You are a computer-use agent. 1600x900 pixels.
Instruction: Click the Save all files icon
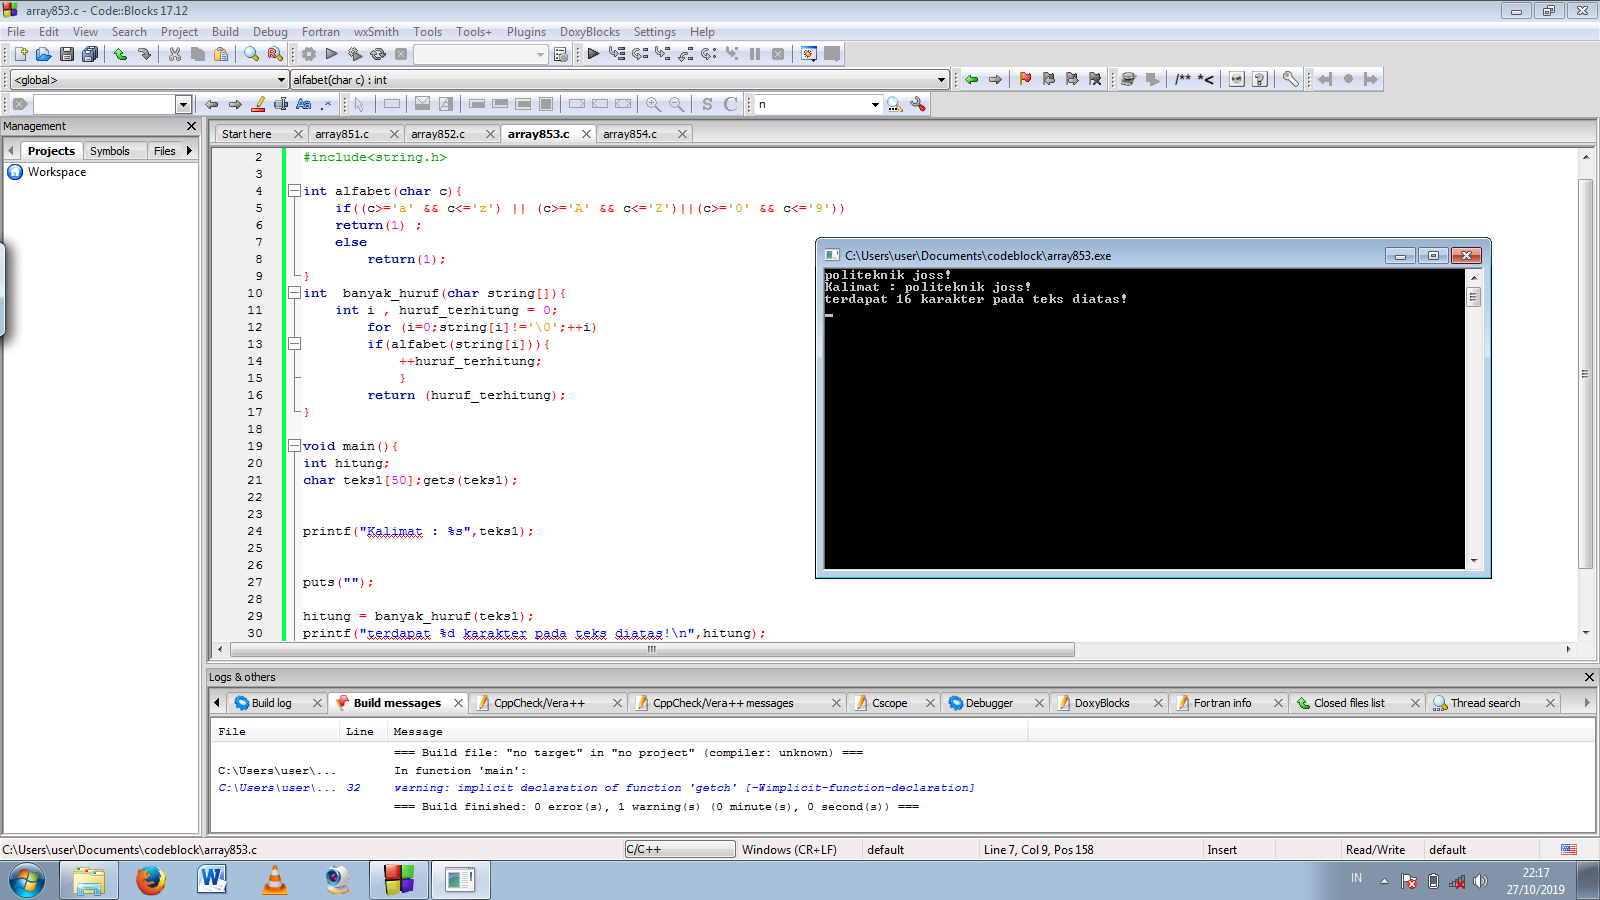90,54
